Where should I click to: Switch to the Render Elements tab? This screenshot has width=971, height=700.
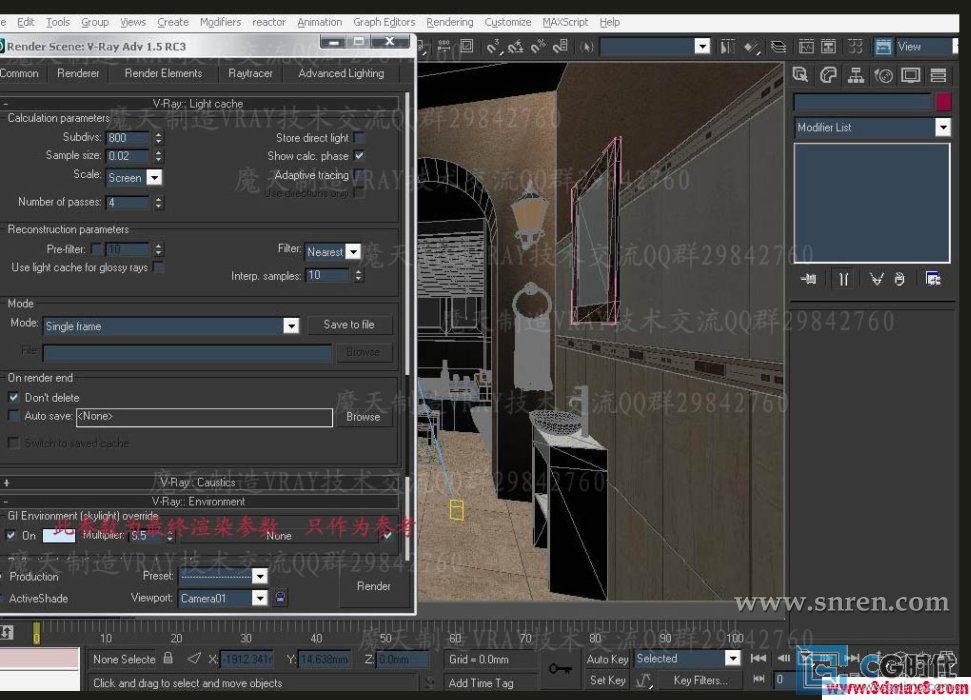click(163, 73)
